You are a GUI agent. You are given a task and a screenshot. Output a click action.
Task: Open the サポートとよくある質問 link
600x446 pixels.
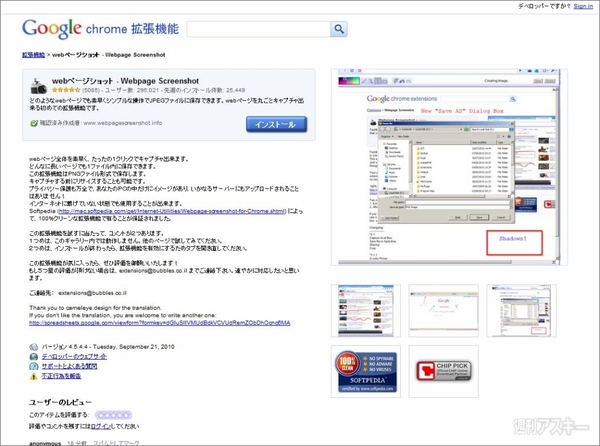[x=69, y=366]
